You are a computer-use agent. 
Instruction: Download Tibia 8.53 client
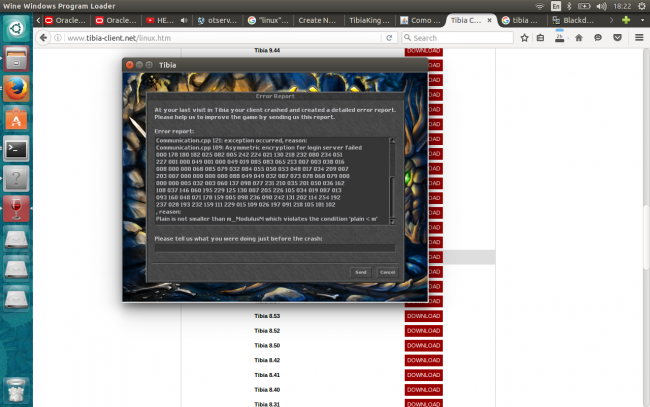pos(423,316)
